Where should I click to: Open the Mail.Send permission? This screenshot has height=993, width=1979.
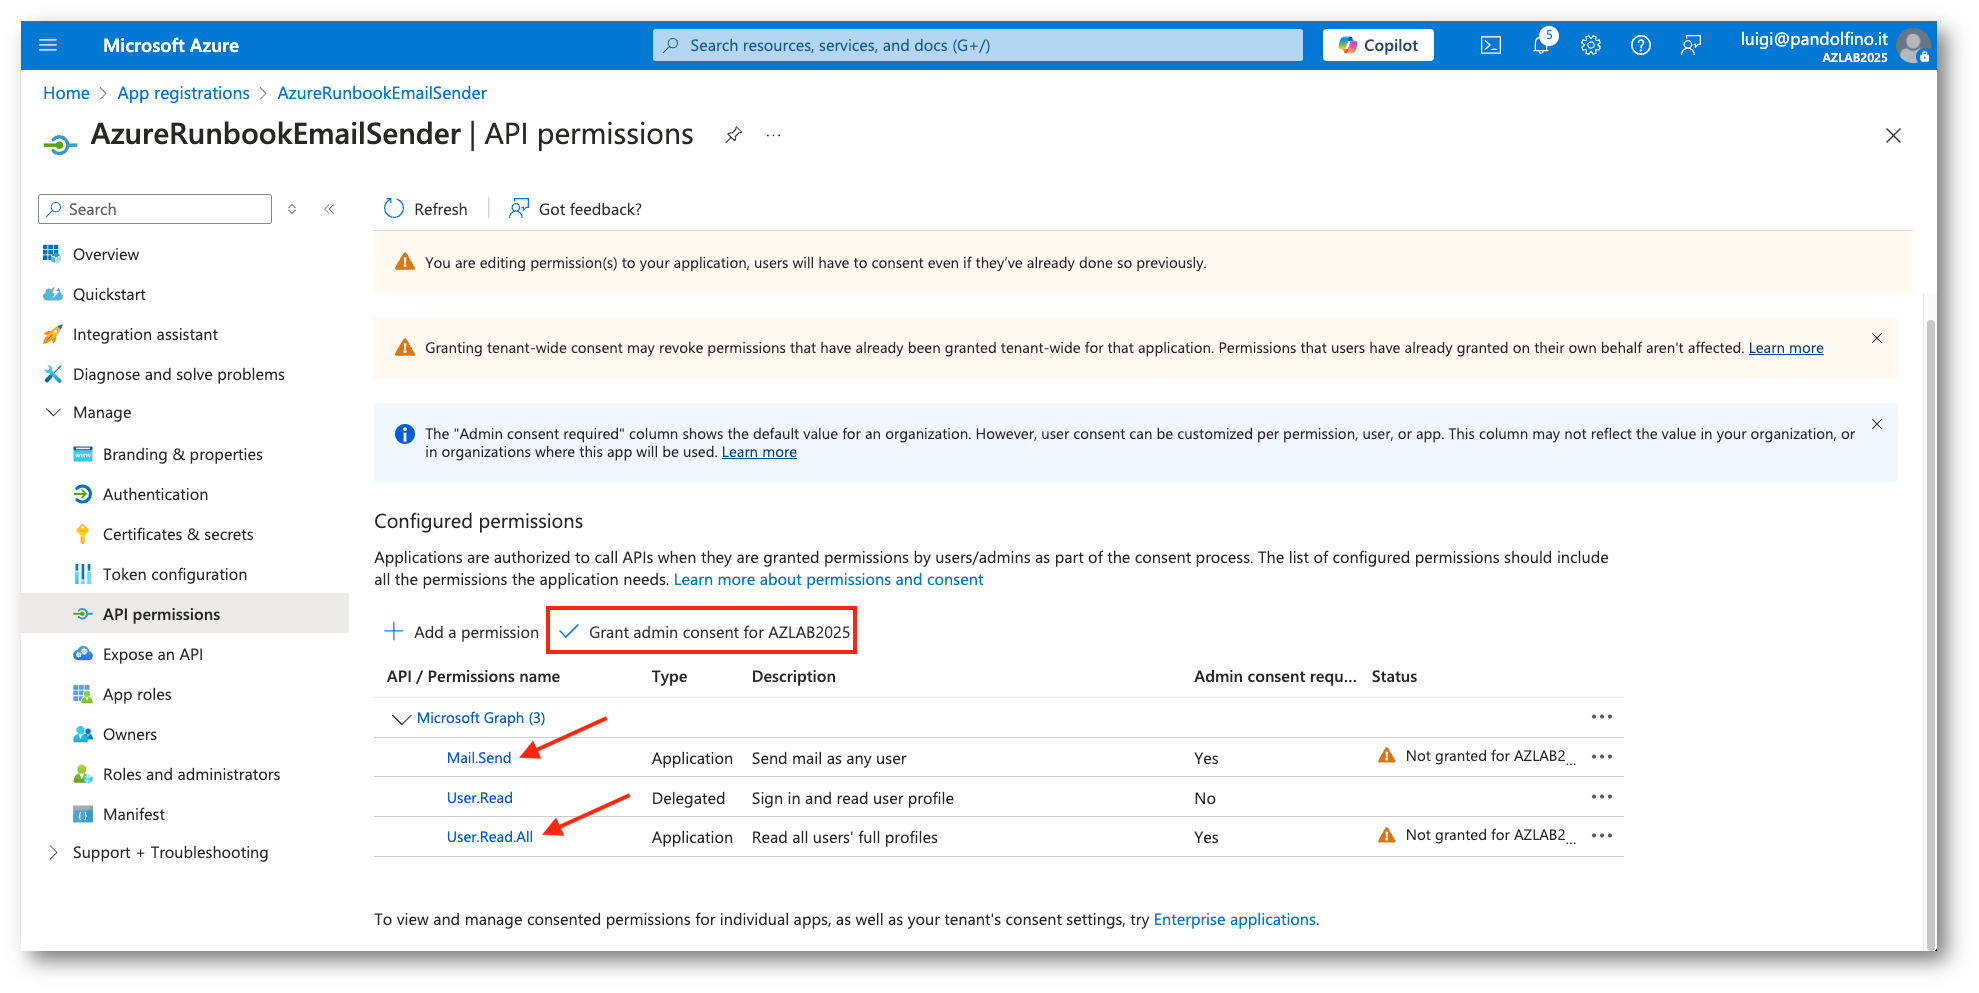click(478, 758)
